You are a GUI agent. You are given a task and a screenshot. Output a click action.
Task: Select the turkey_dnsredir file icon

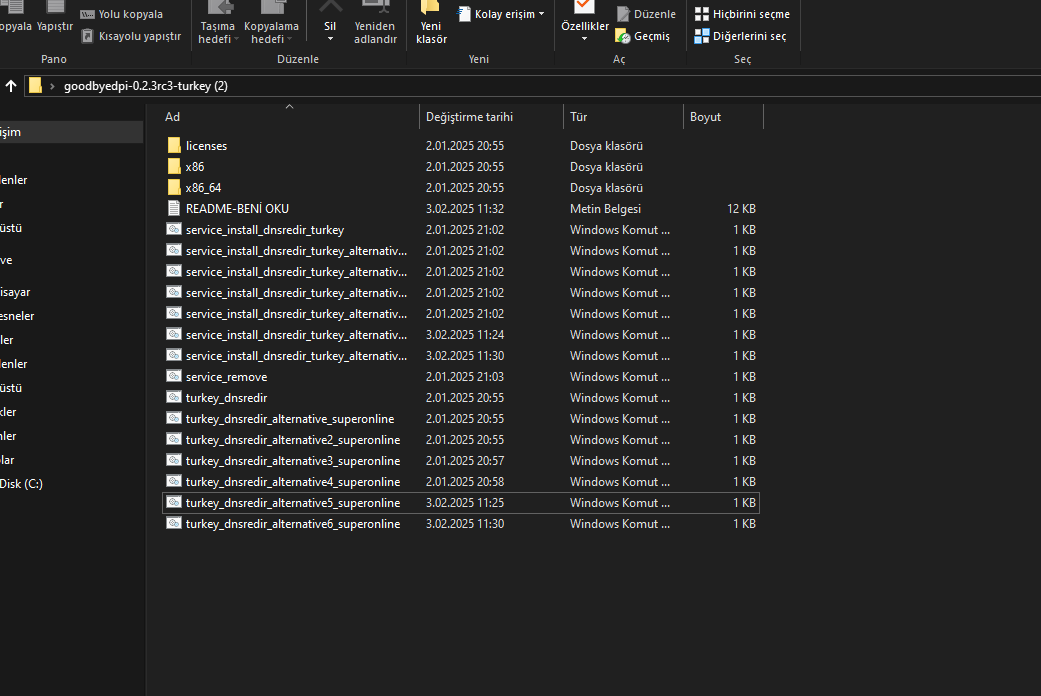[174, 397]
